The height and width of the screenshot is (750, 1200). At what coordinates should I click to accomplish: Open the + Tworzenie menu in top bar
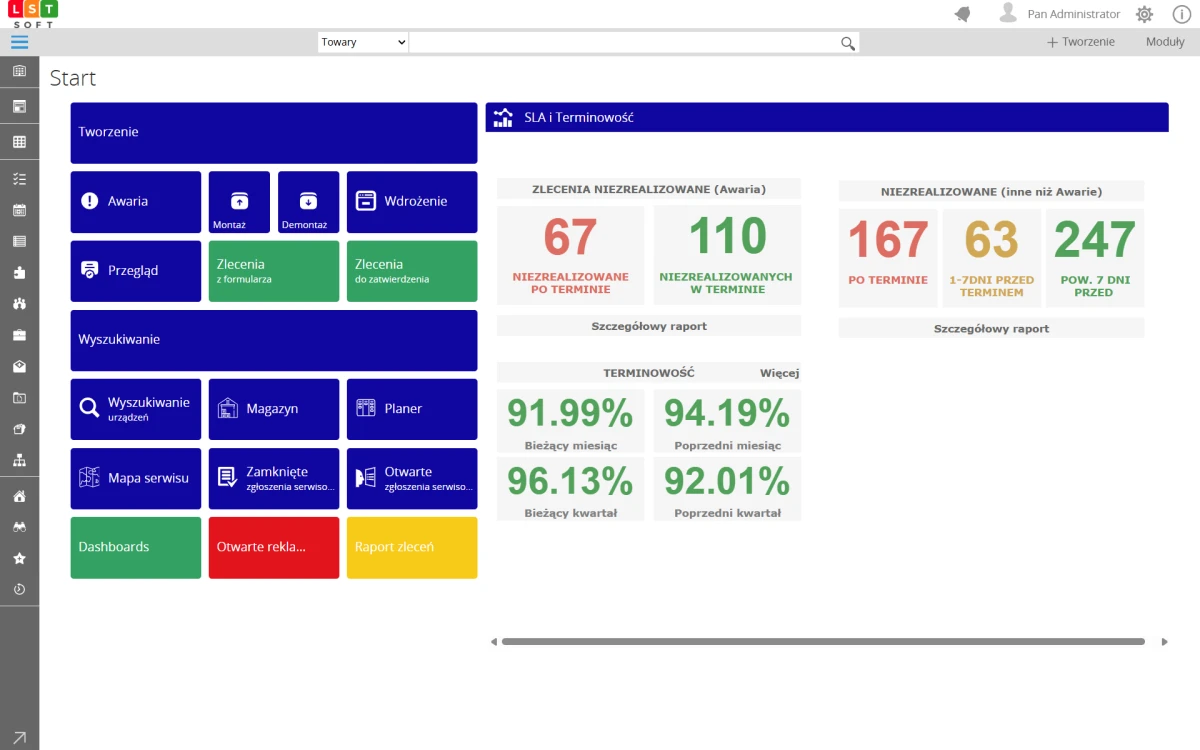pos(1080,42)
